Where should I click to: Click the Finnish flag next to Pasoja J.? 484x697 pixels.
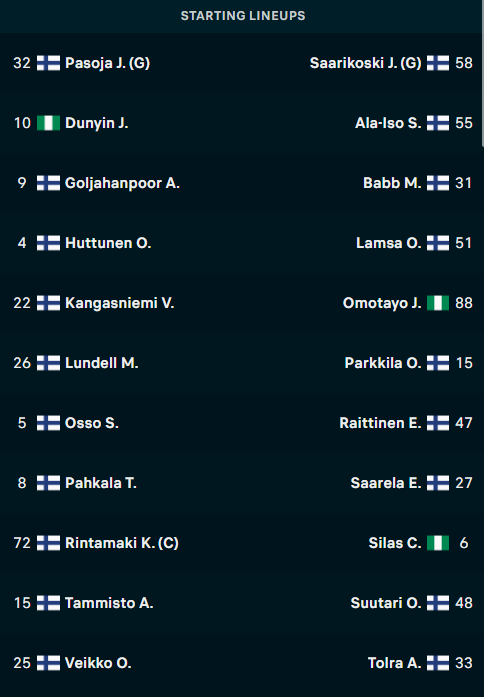[48, 63]
